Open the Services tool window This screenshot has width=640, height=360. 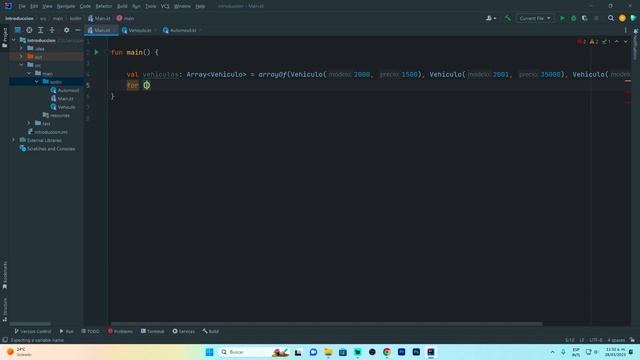183,331
